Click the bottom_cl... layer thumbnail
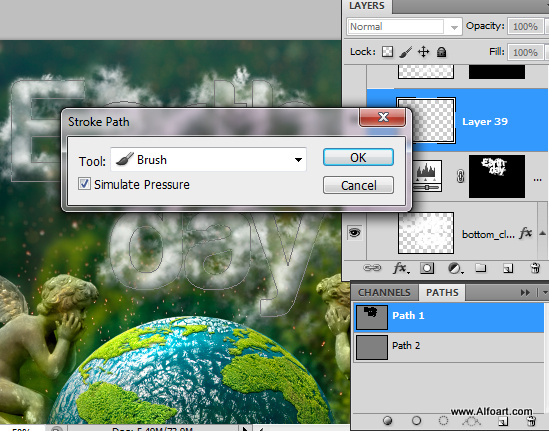This screenshot has height=431, width=549. (426, 232)
